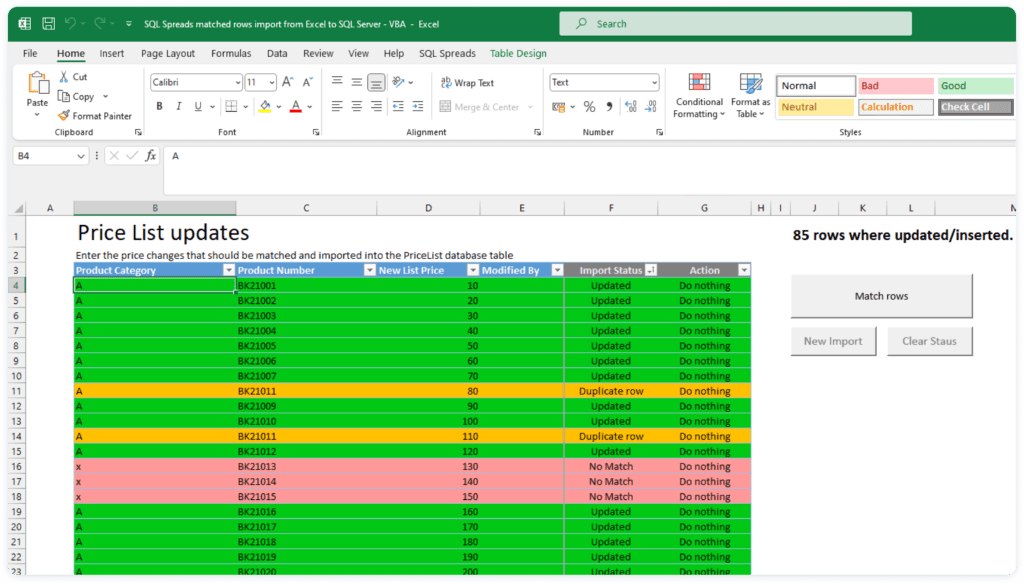Click the Match rows button

click(881, 296)
